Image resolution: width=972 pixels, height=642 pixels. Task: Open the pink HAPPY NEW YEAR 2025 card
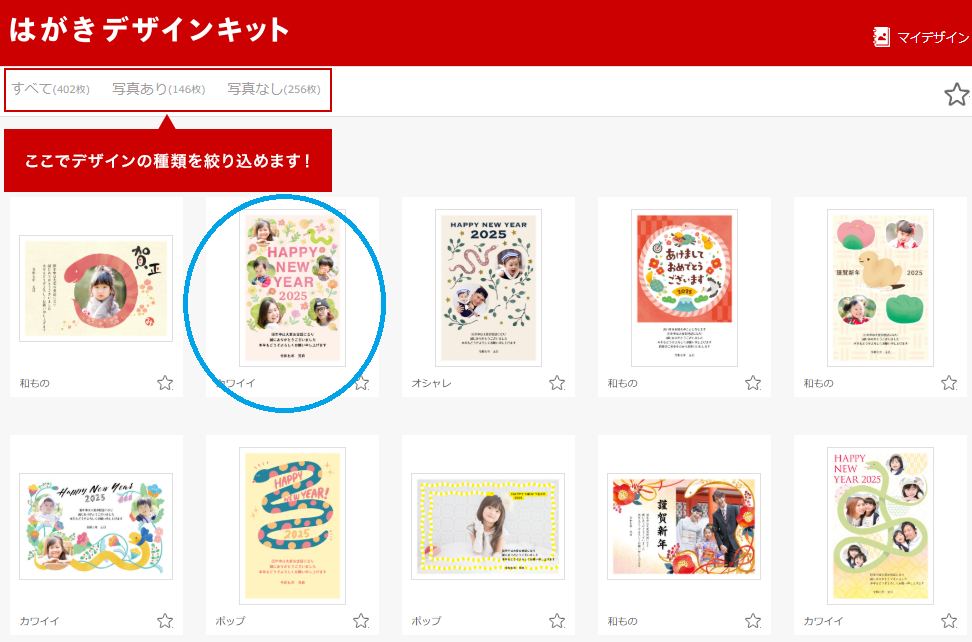tap(293, 288)
